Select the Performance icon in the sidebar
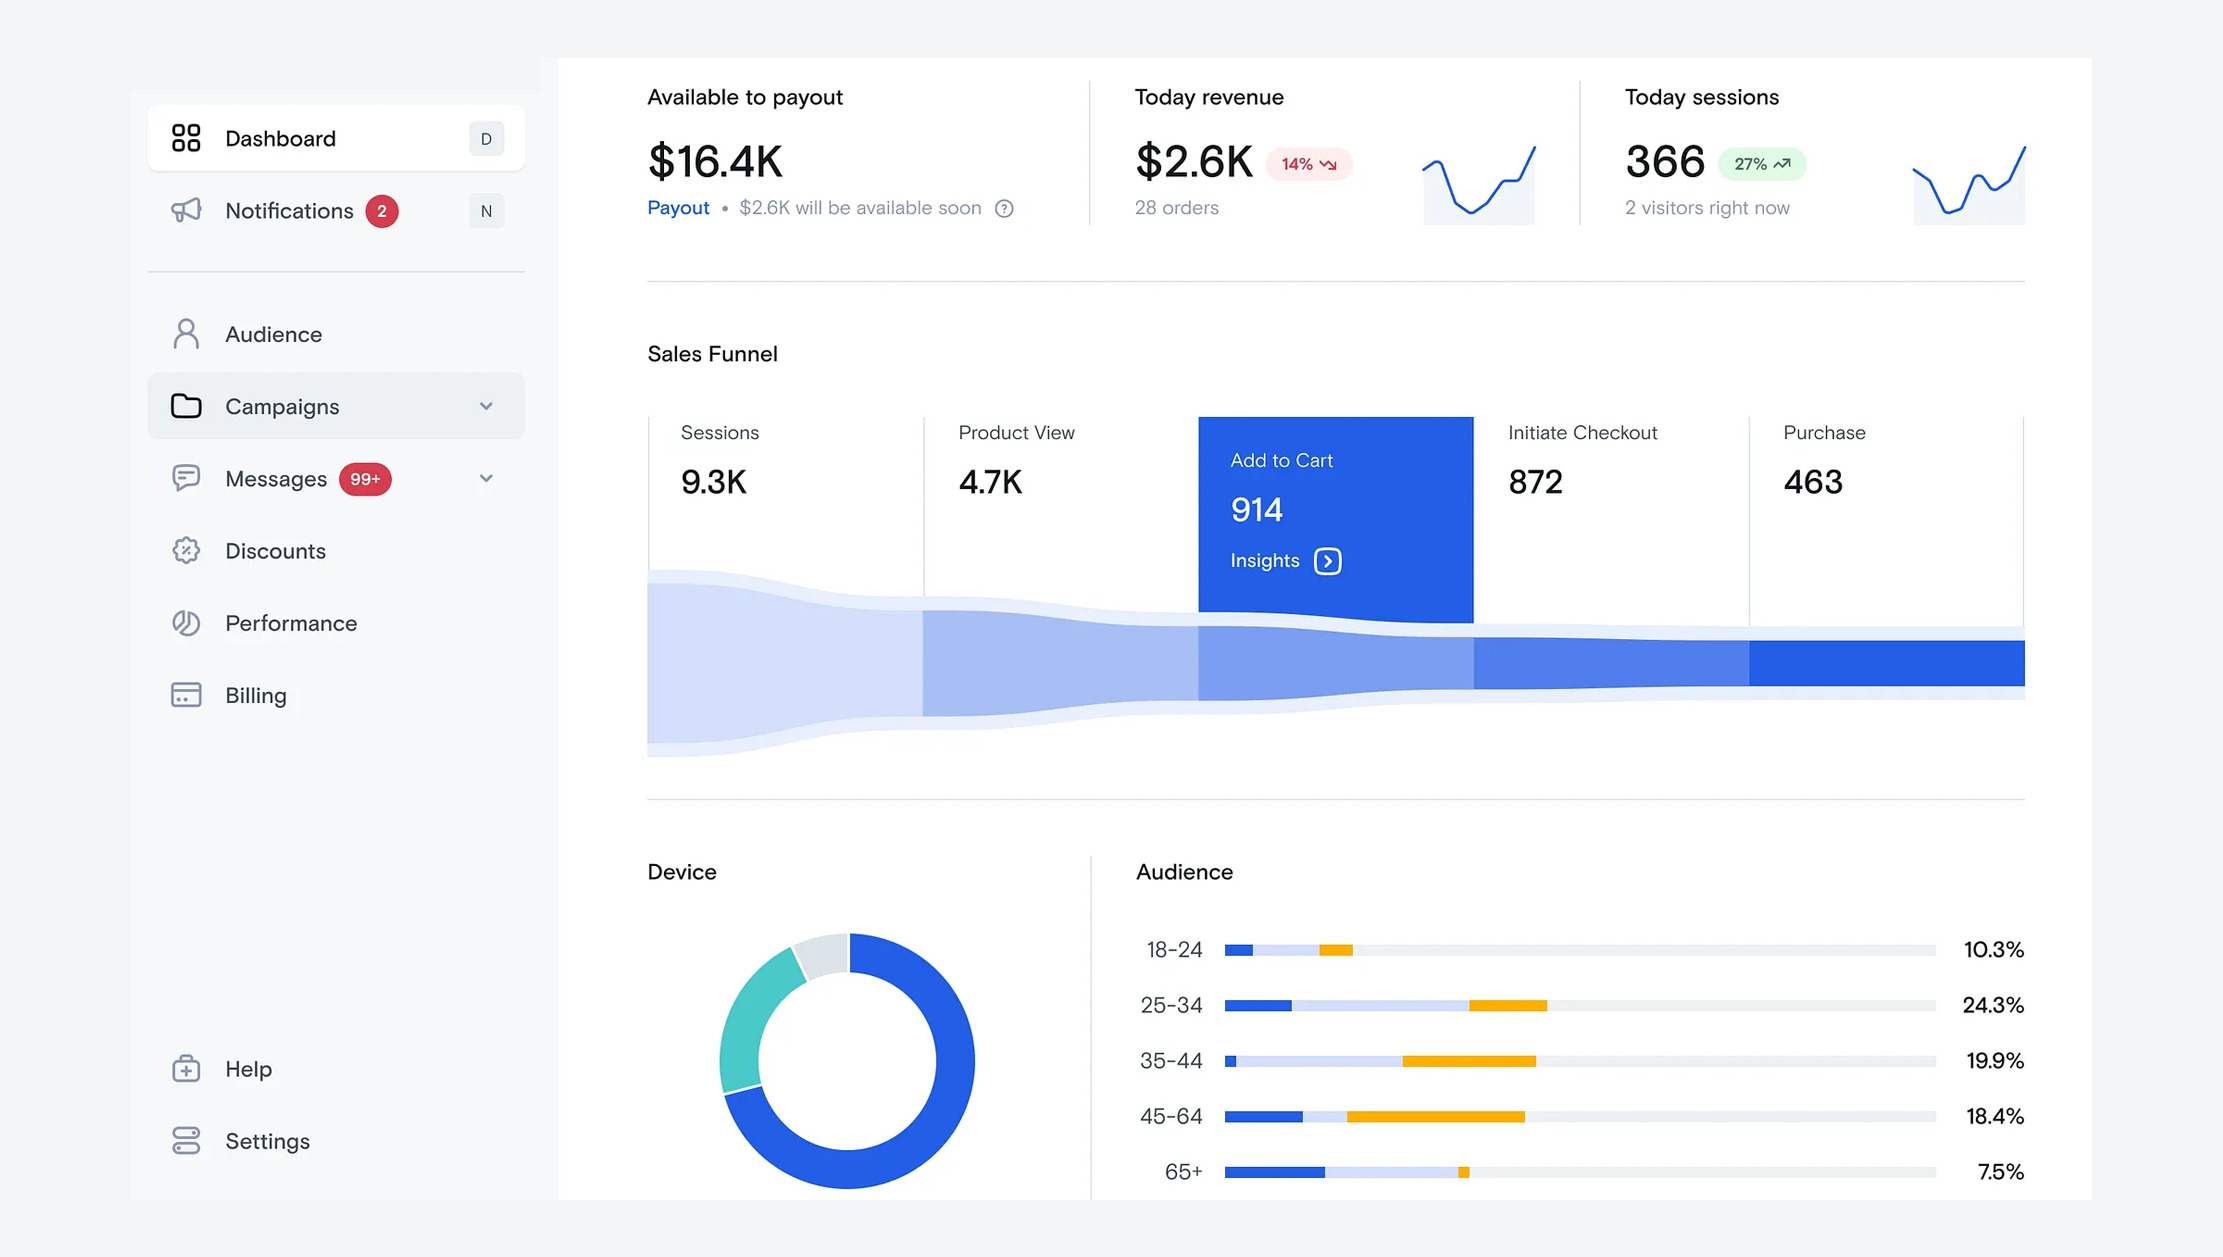 click(x=187, y=622)
